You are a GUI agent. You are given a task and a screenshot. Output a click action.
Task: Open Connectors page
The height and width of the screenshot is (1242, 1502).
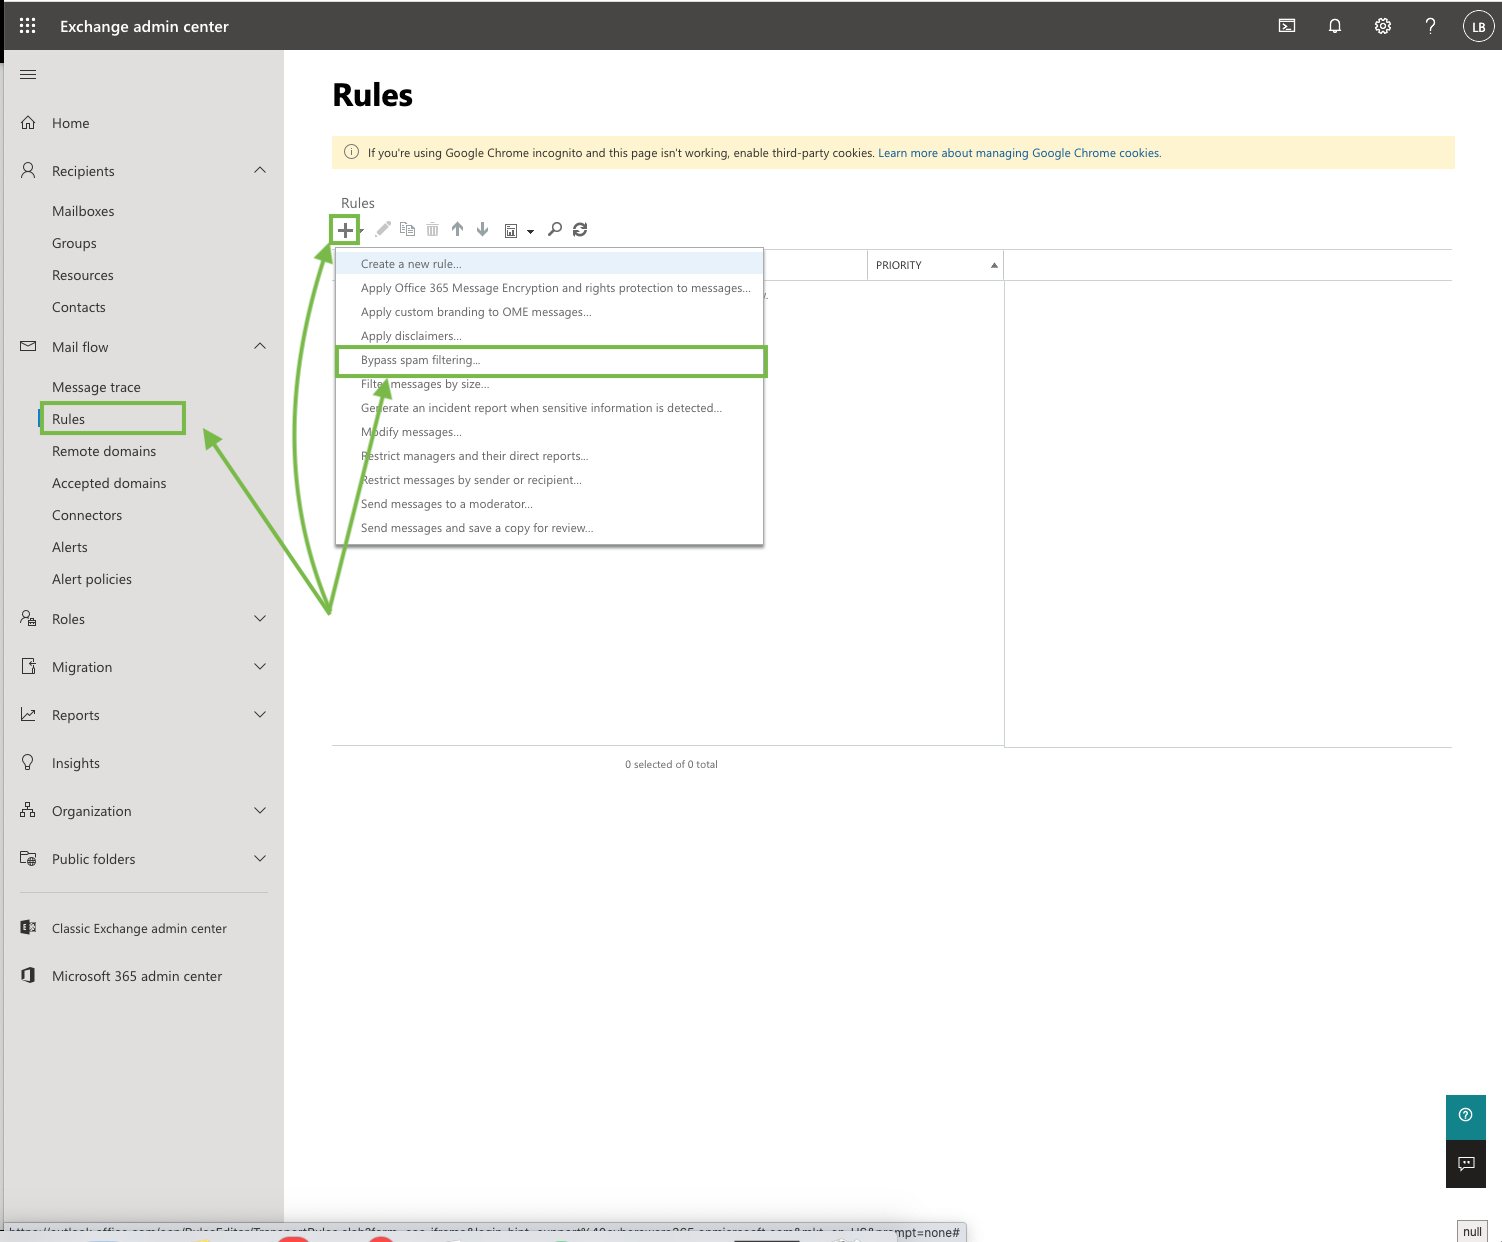click(x=87, y=515)
